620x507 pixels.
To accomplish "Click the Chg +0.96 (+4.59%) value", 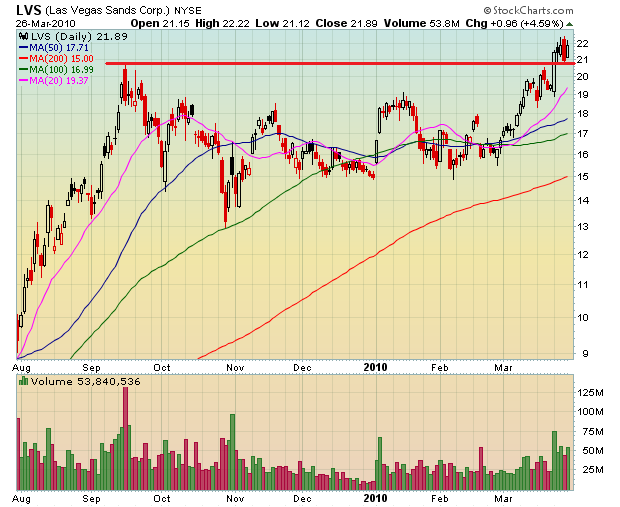I will pos(514,24).
